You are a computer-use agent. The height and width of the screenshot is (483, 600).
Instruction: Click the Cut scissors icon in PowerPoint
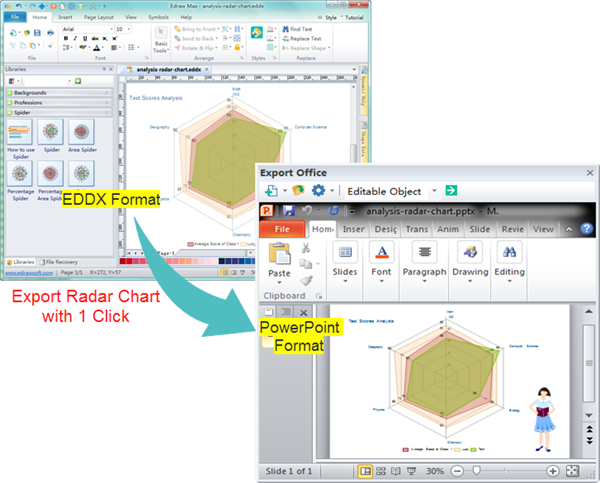[x=305, y=248]
